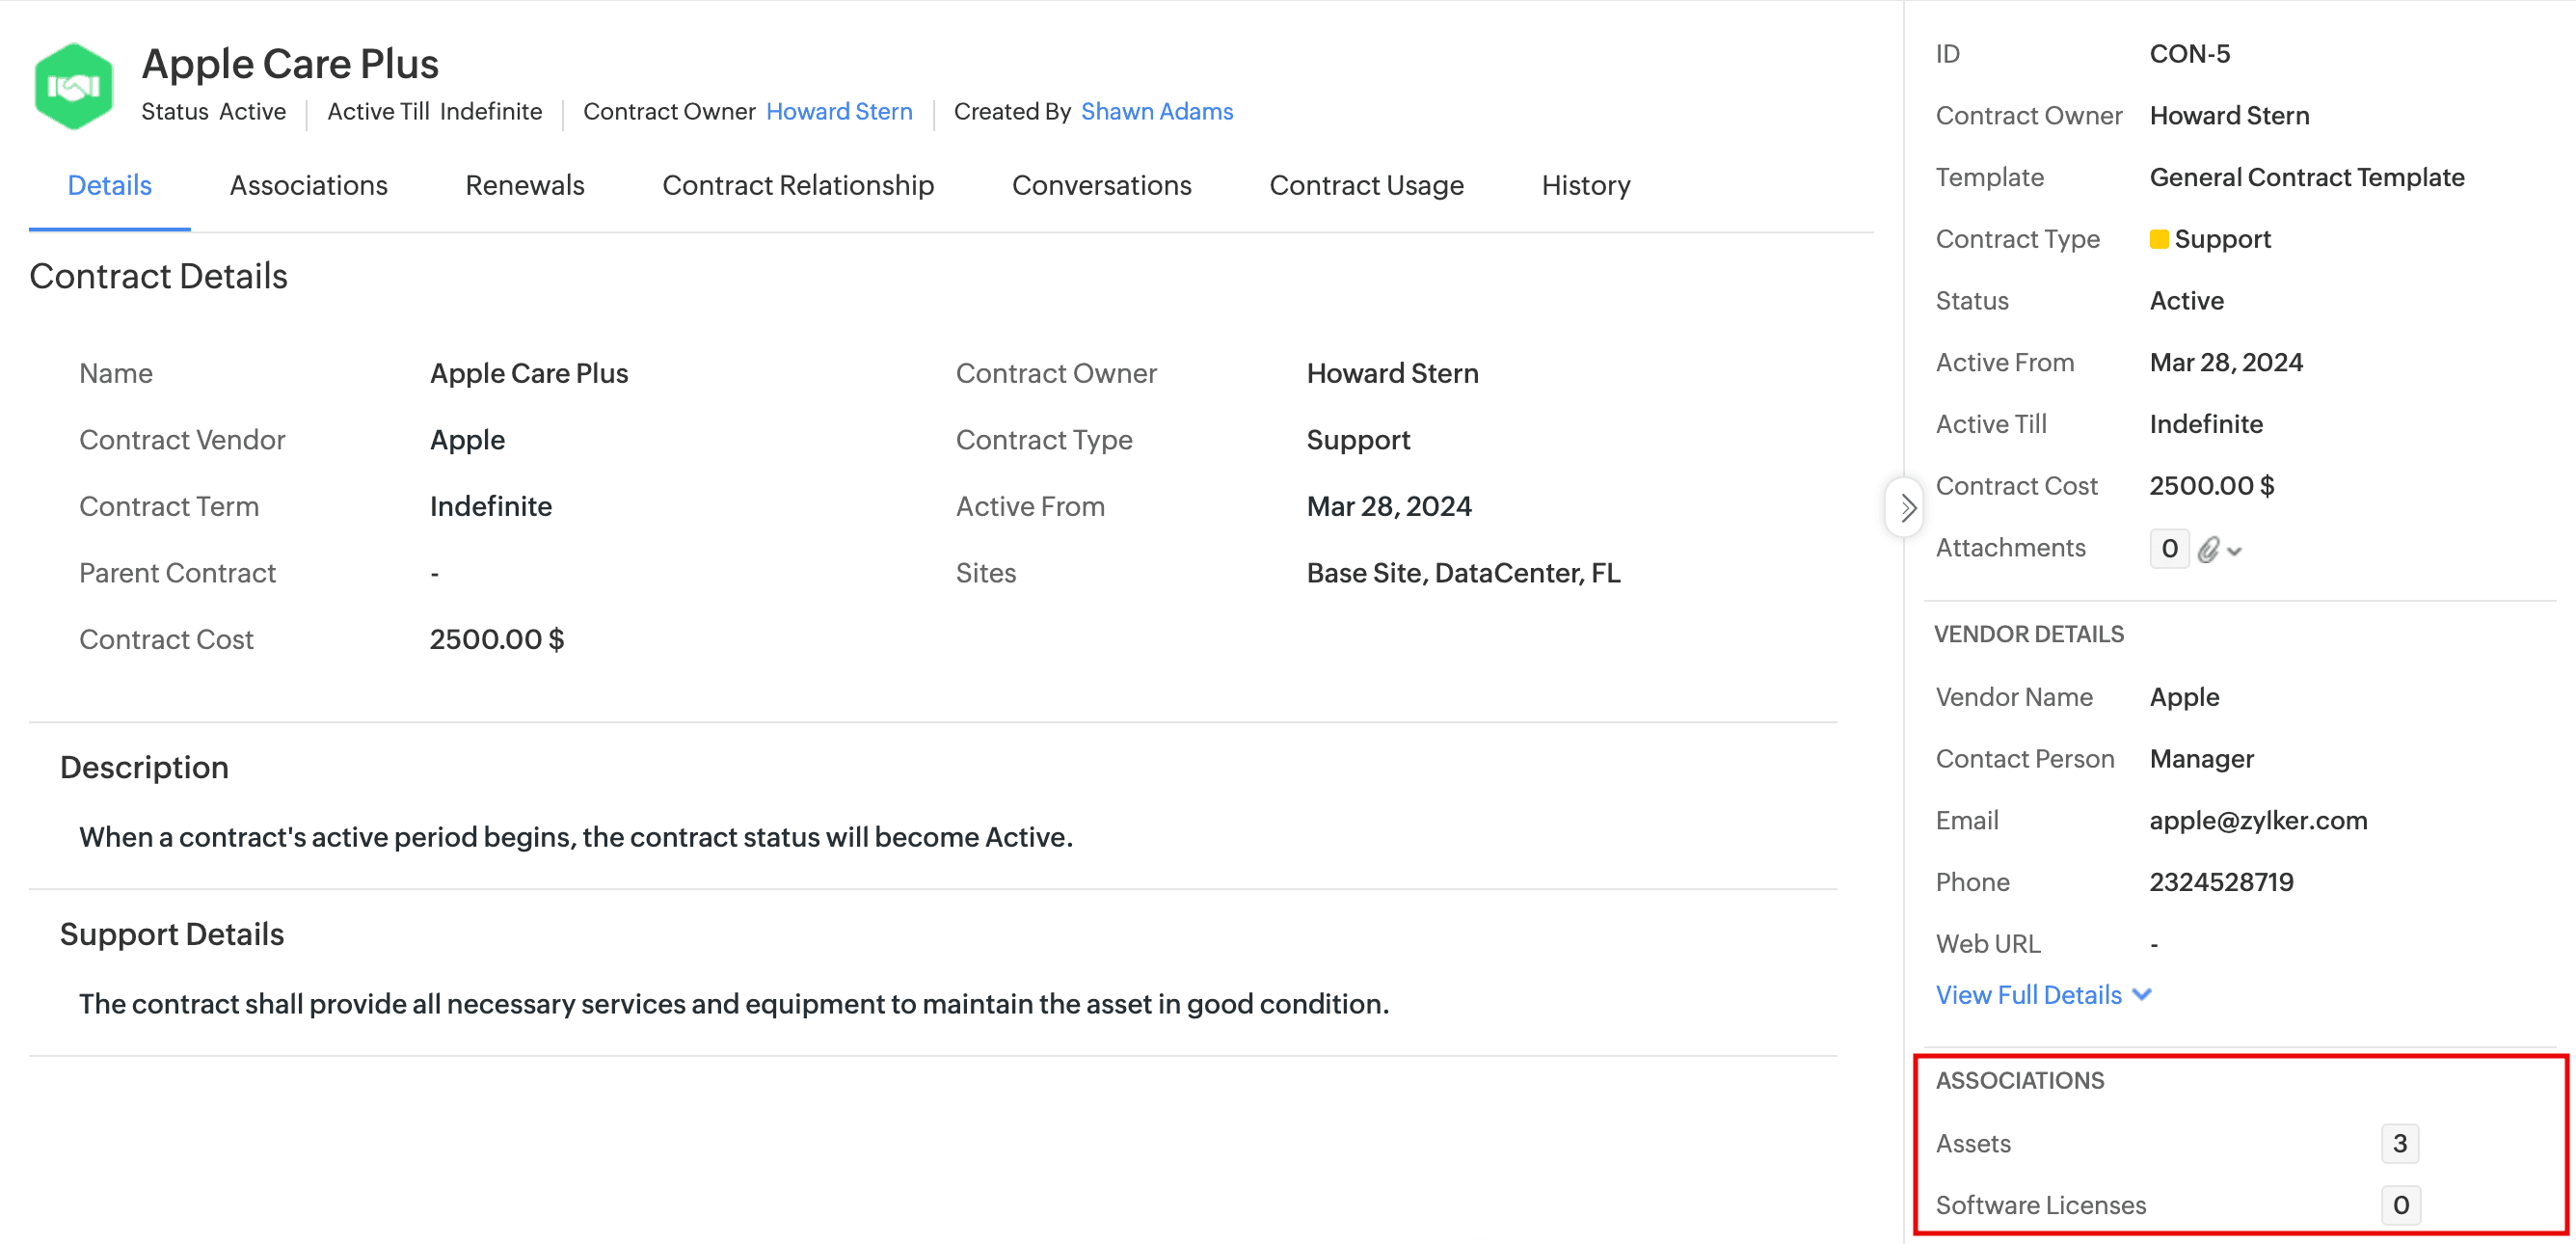Click the Contract Vendor value Apple

coord(468,440)
